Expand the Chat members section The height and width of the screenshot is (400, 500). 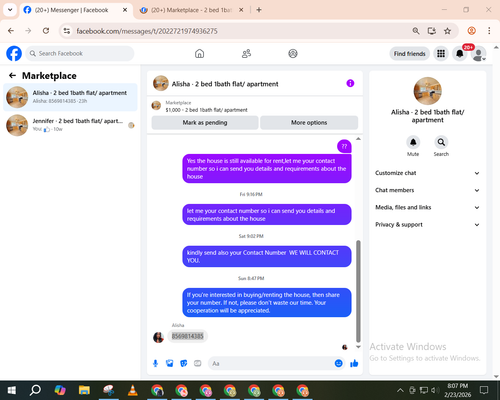point(427,190)
